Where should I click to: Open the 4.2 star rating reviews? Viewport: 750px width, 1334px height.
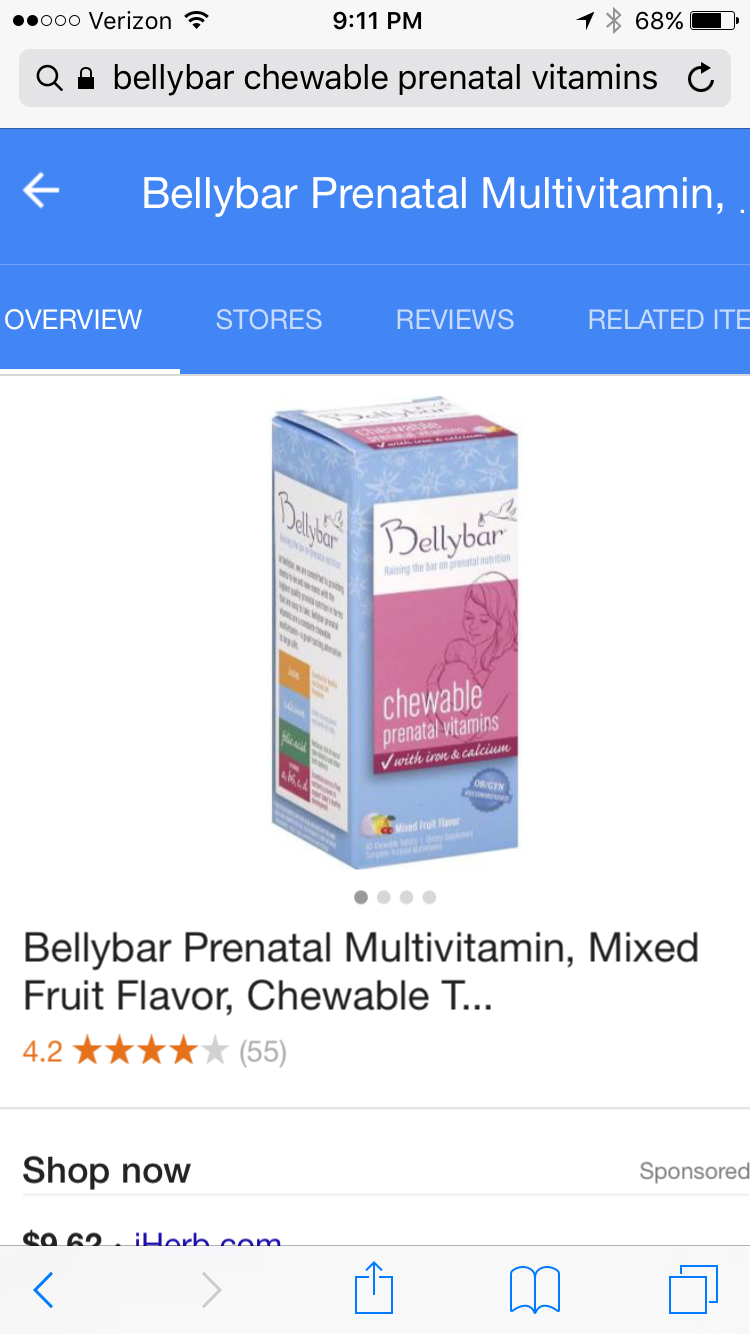(x=155, y=1052)
